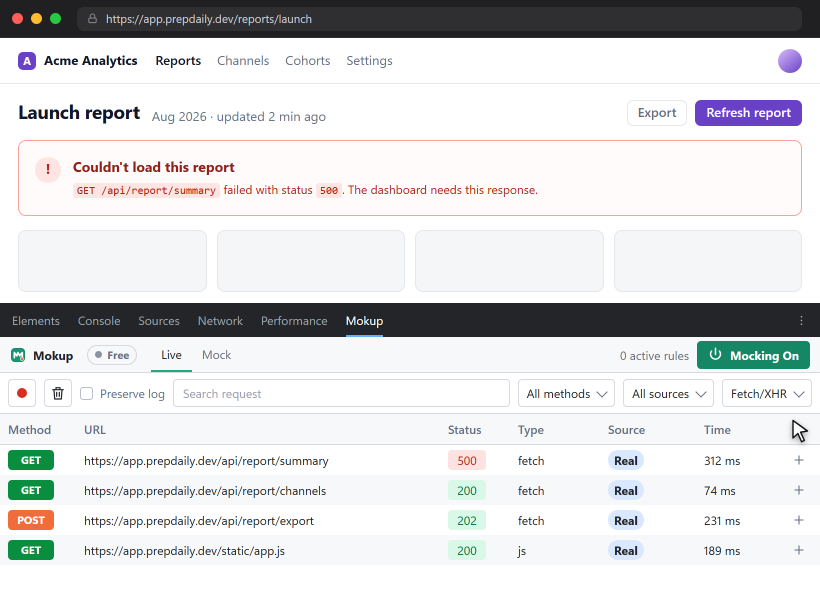This screenshot has height=600, width=820.
Task: Open the Channels nav item
Action: coord(243,61)
